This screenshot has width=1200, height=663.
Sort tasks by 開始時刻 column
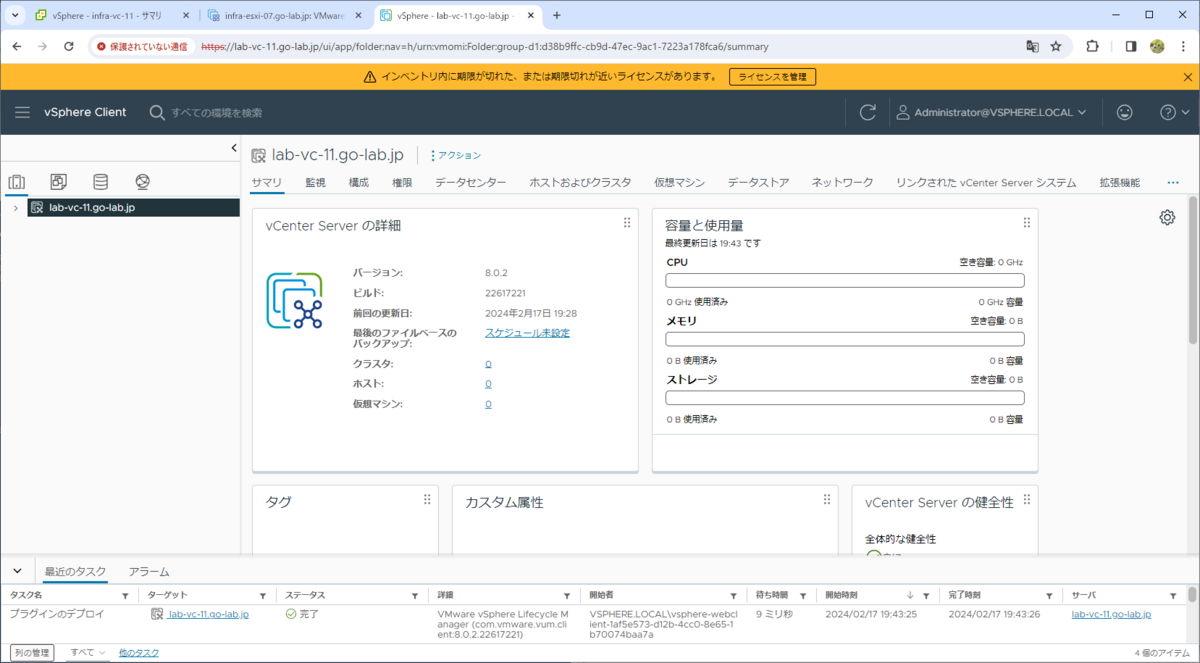[x=843, y=595]
